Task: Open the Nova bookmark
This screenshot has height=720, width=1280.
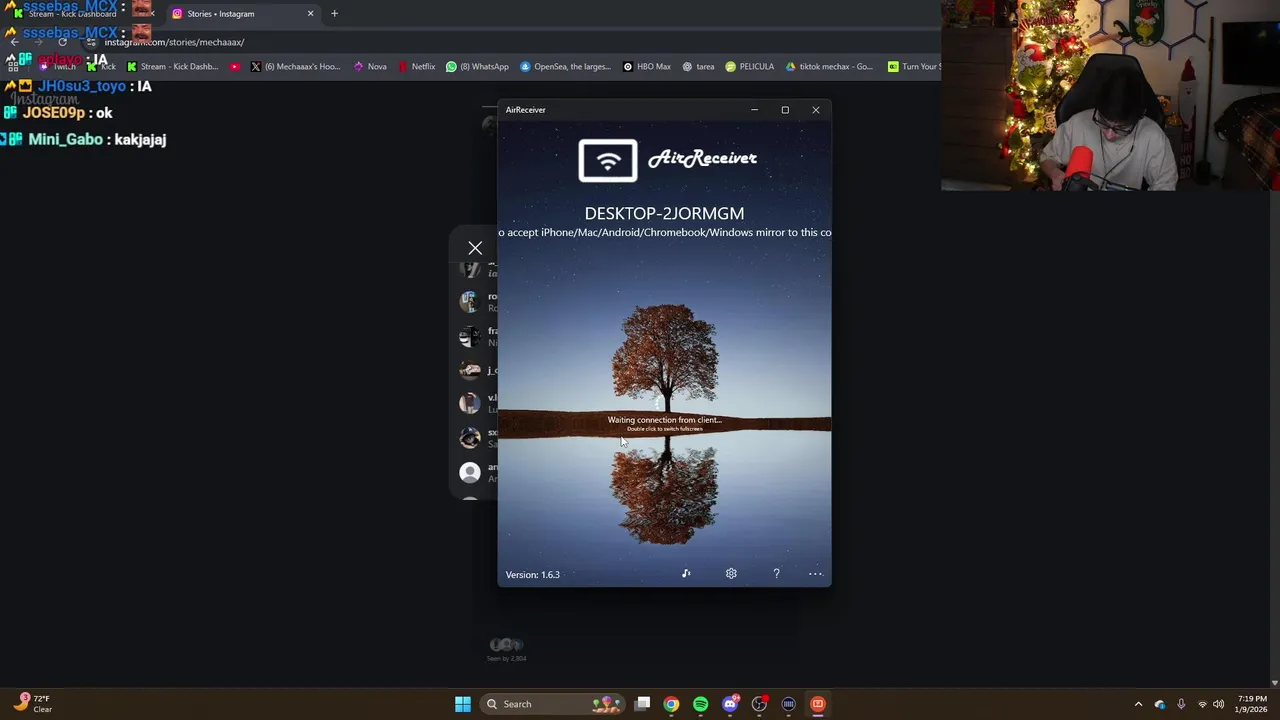Action: pyautogui.click(x=370, y=67)
